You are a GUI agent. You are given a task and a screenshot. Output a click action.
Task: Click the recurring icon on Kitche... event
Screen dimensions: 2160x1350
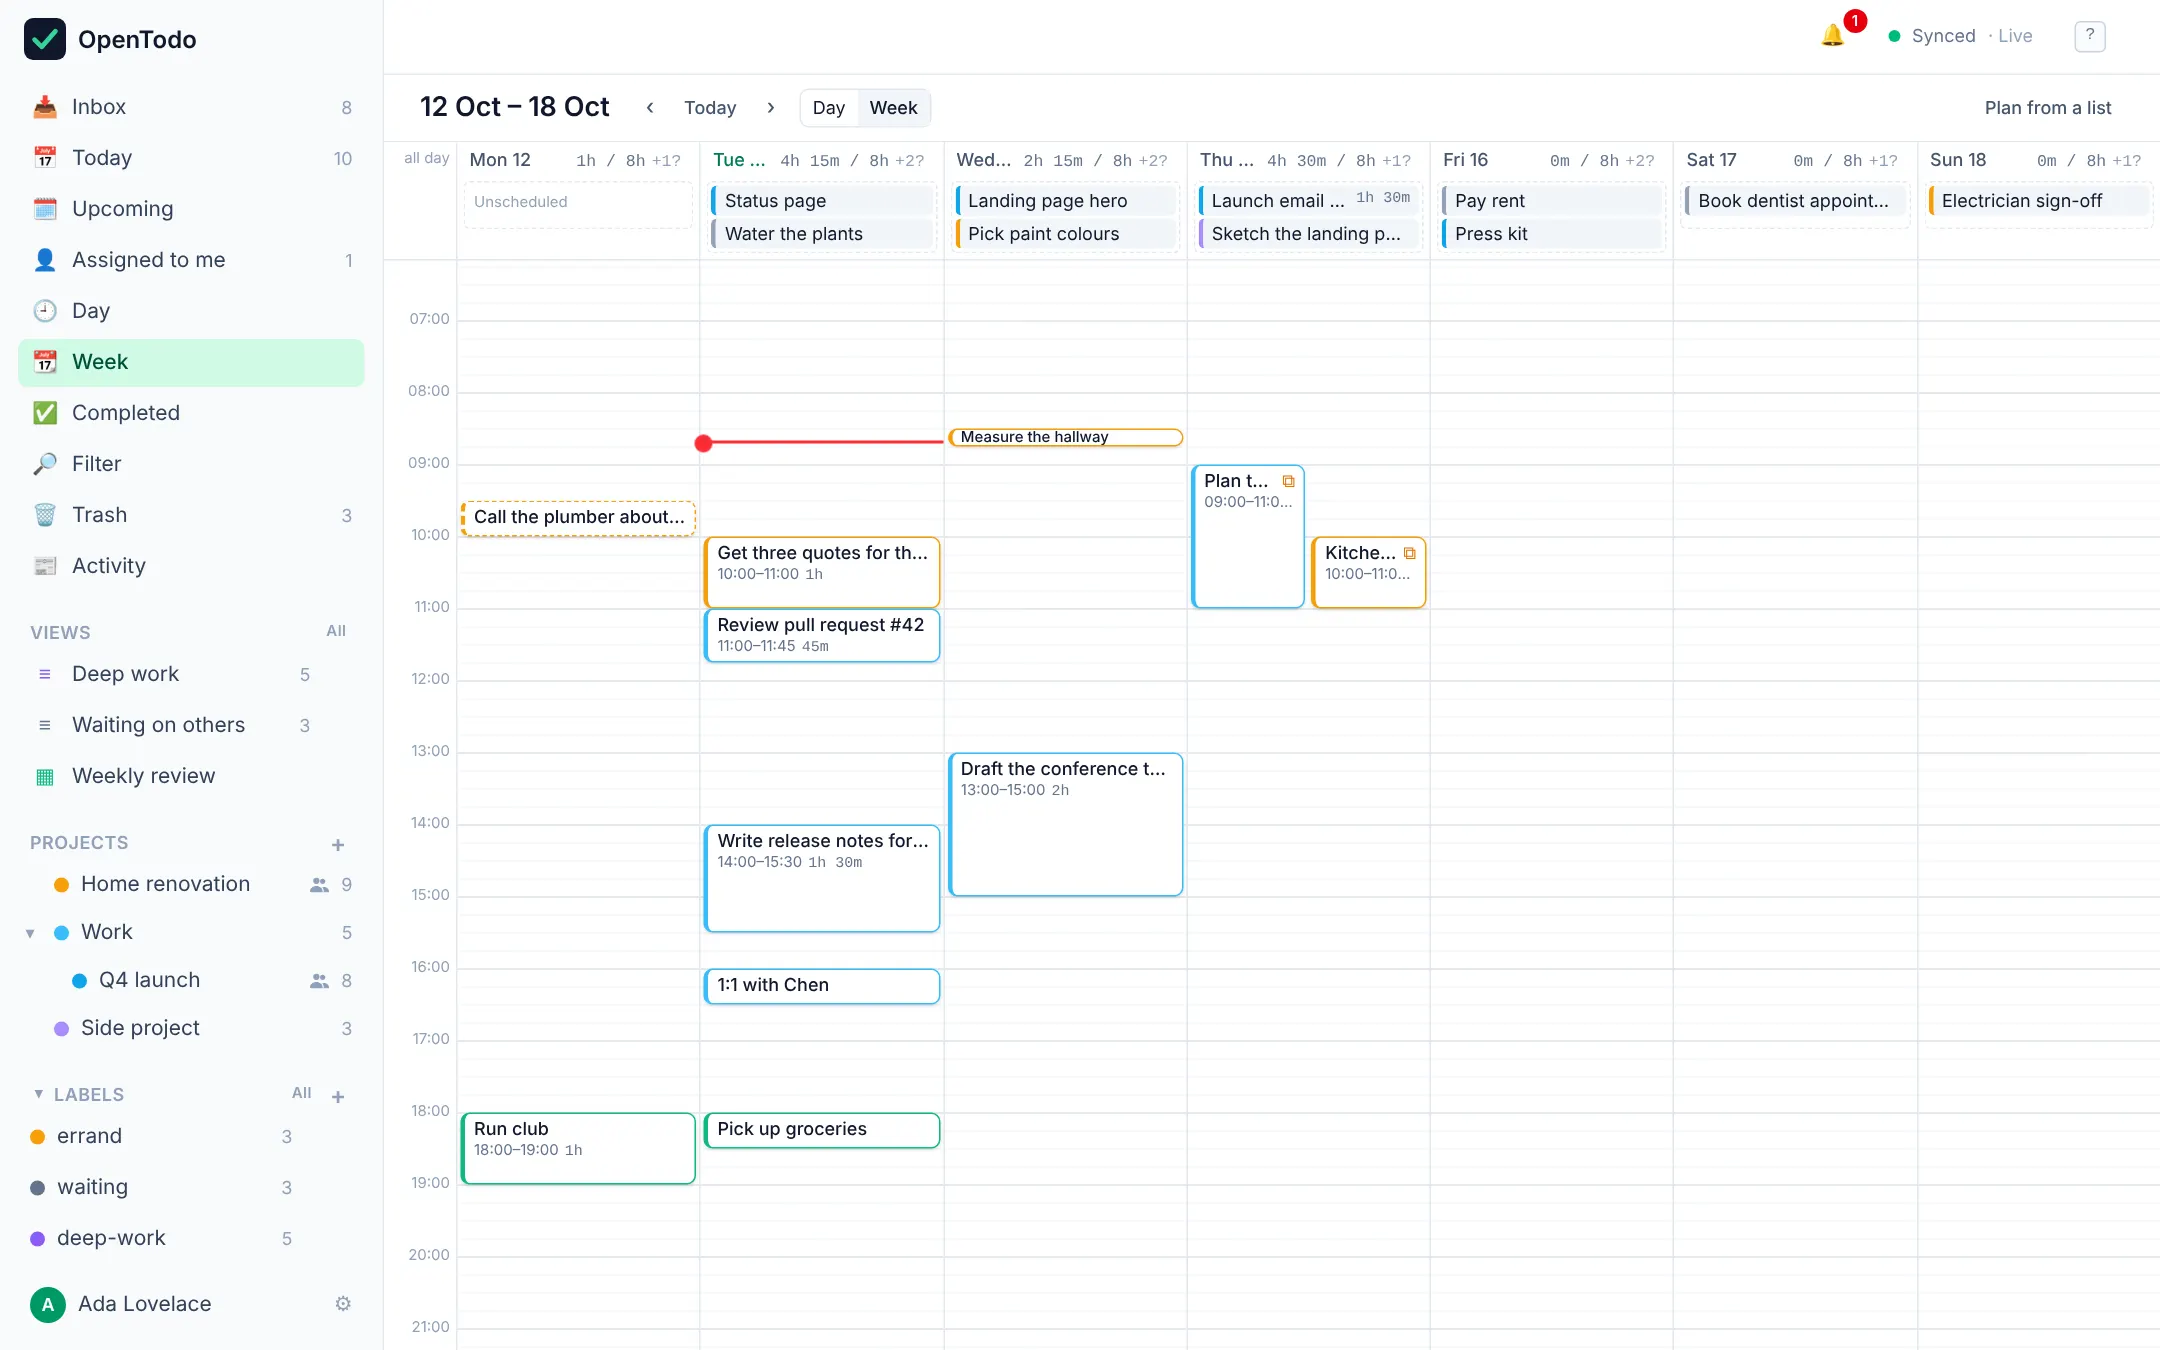(x=1410, y=553)
